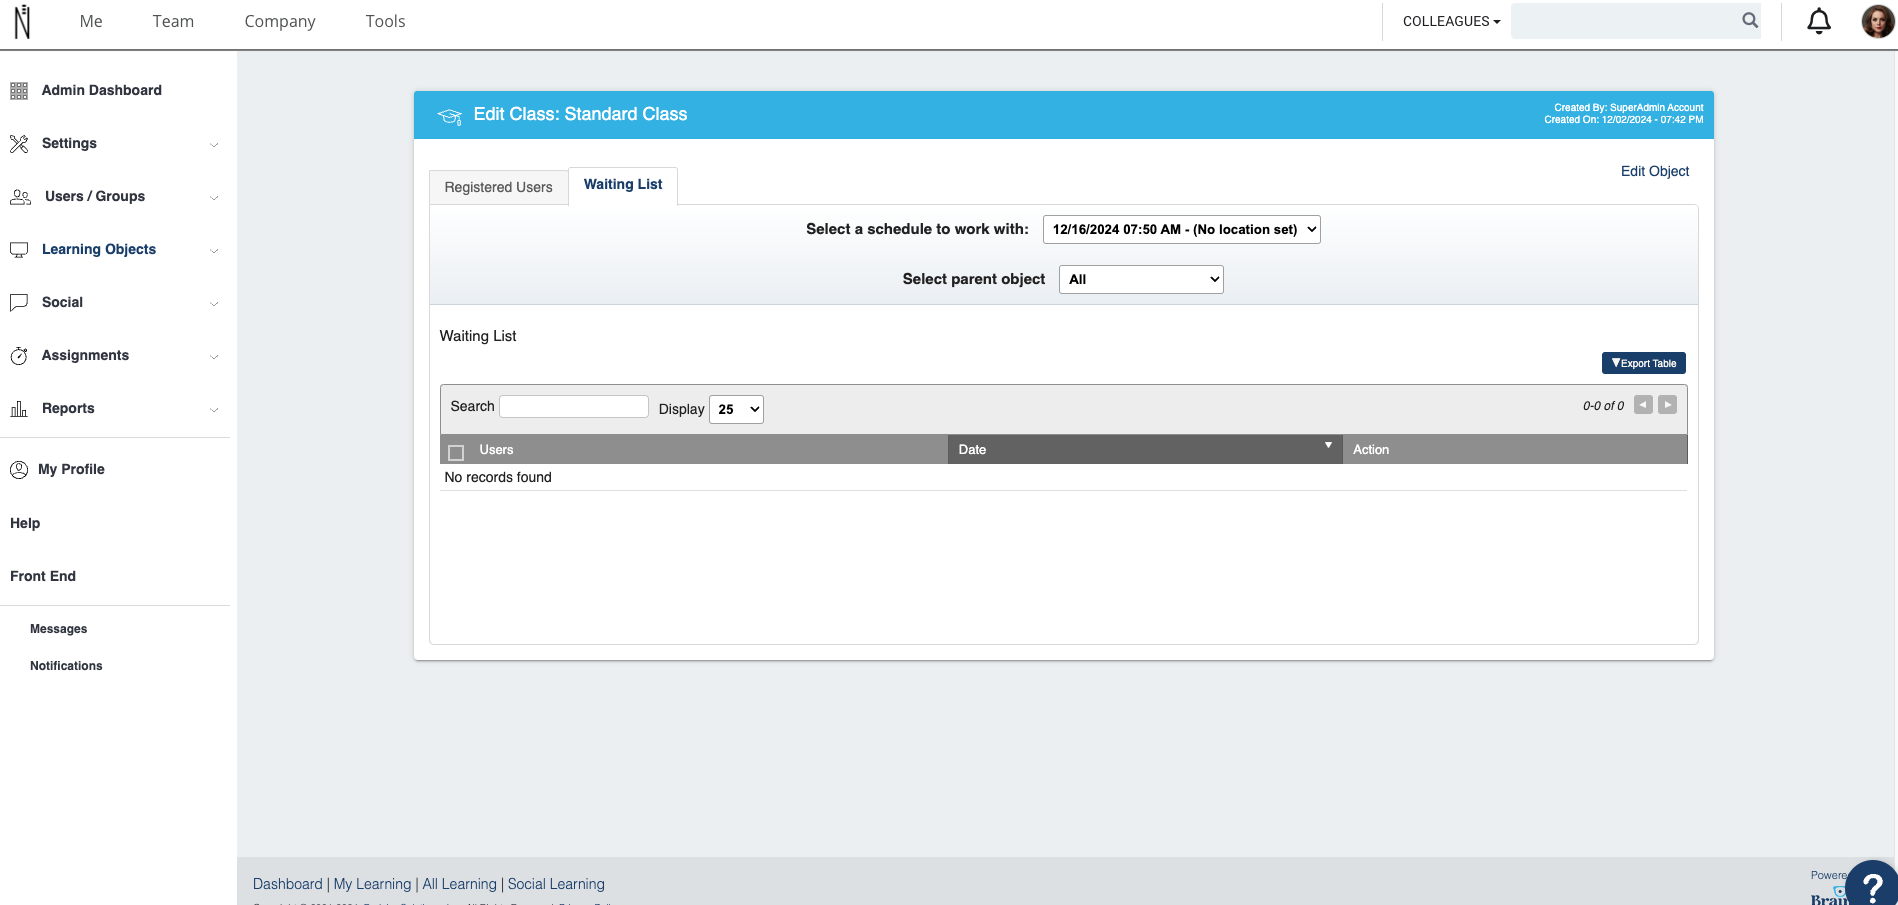Viewport: 1898px width, 905px height.
Task: Open the Admin Dashboard grid icon
Action: click(19, 91)
